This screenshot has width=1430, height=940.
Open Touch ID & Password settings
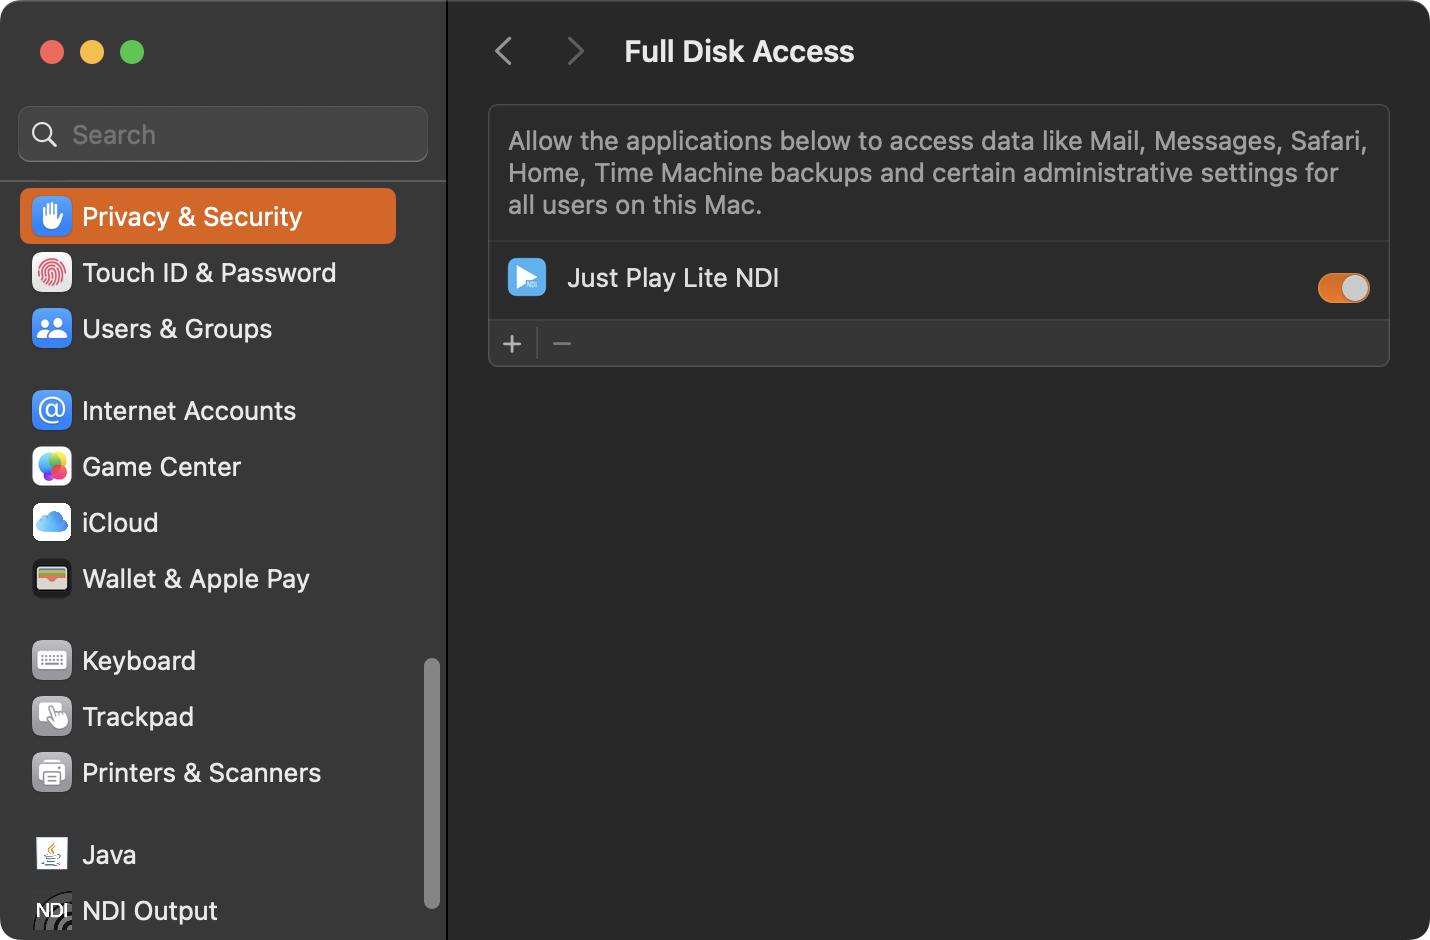click(x=208, y=272)
